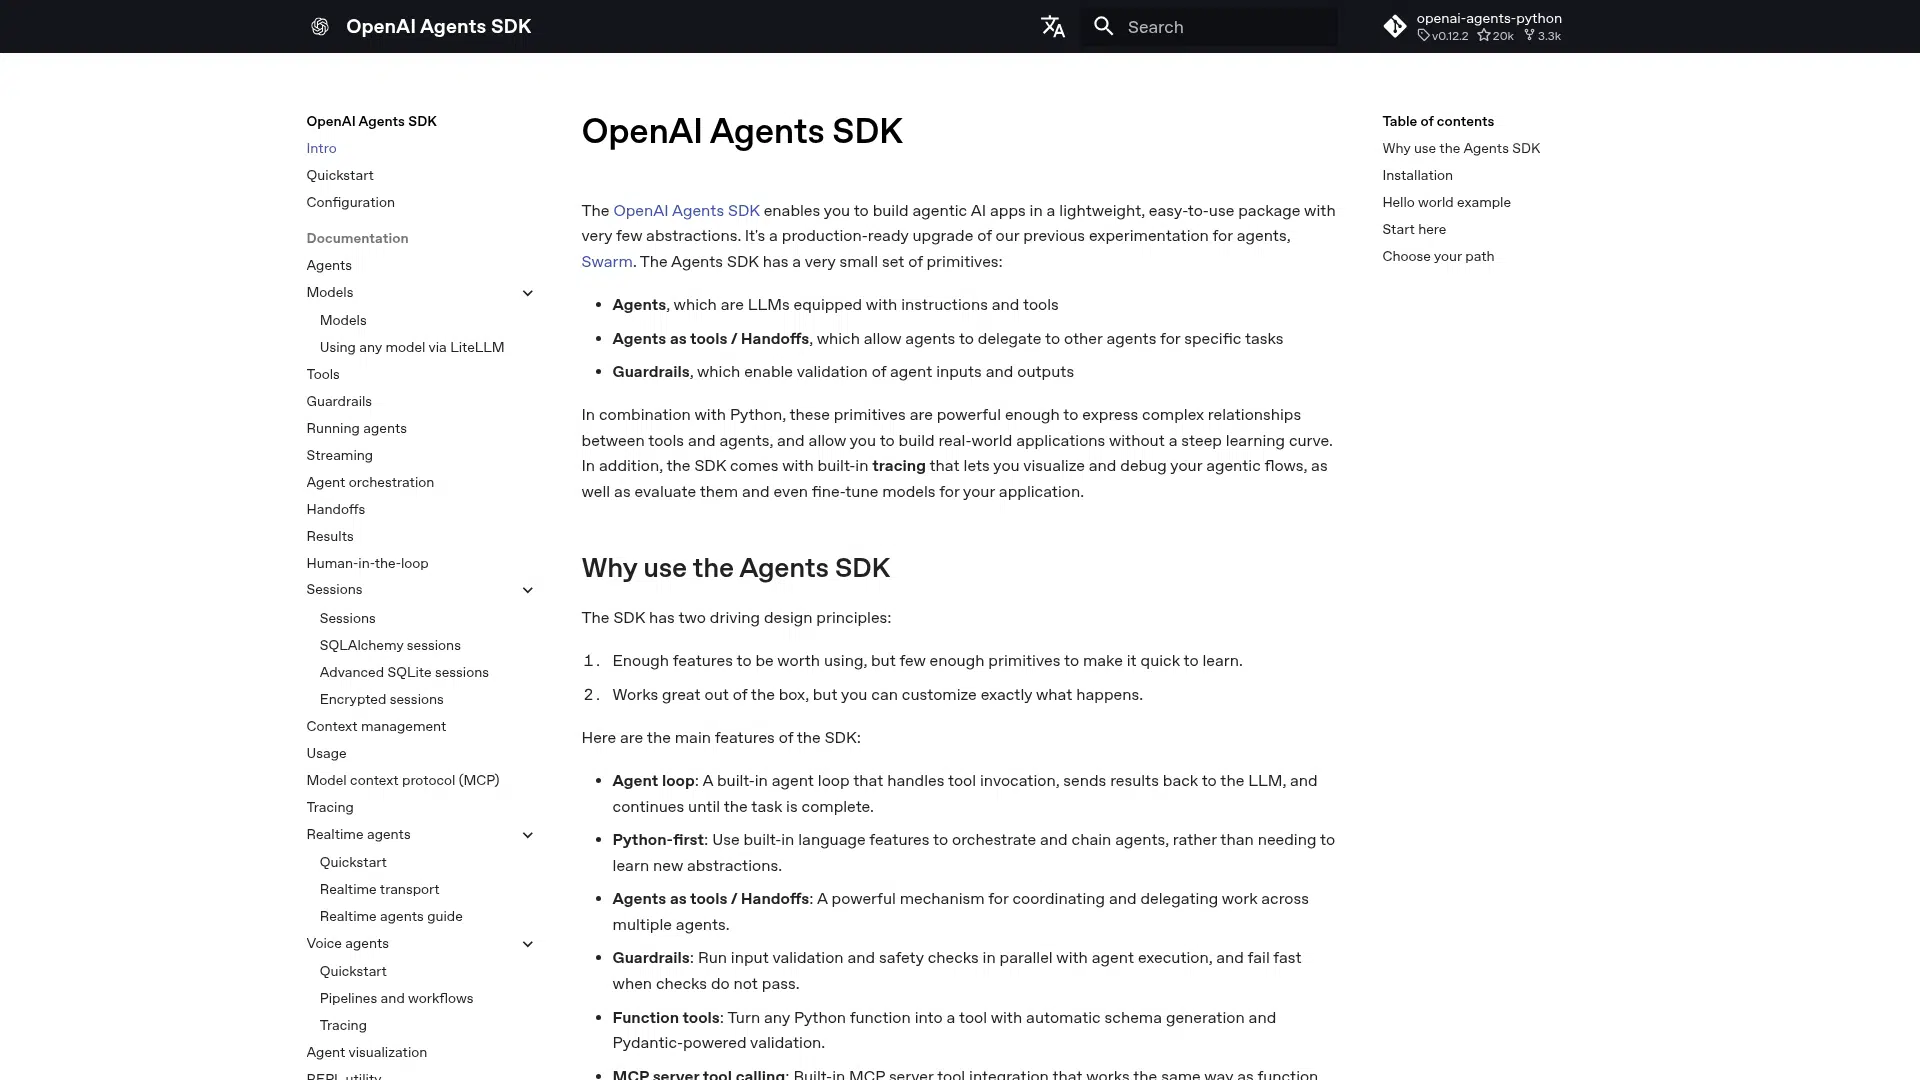1920x1080 pixels.
Task: Open the OpenAI Agents SDK inline link
Action: coord(686,211)
